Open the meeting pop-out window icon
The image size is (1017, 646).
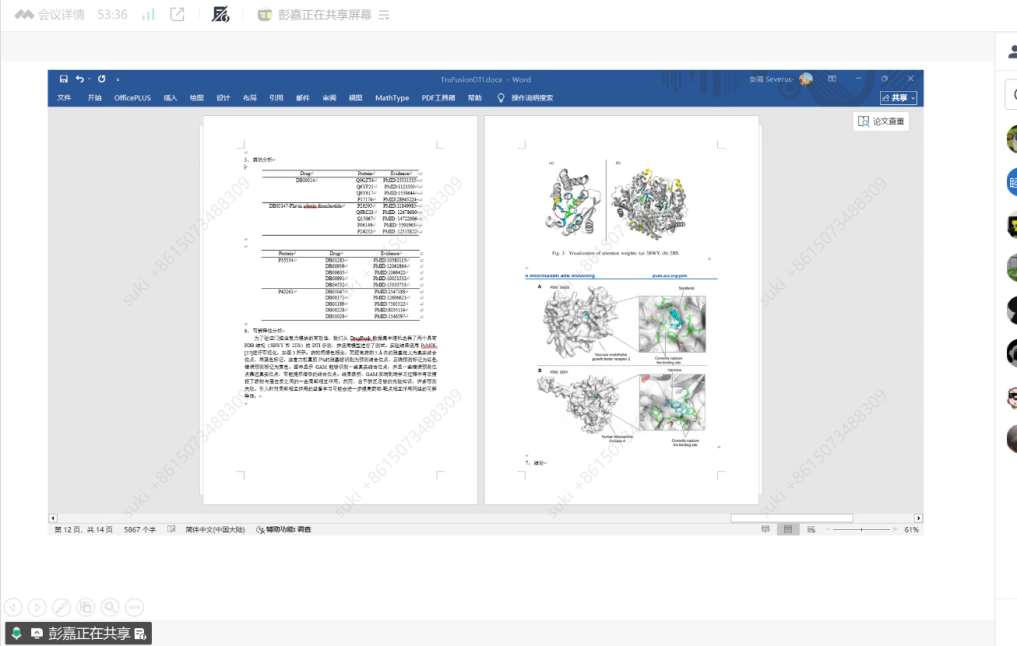(177, 15)
